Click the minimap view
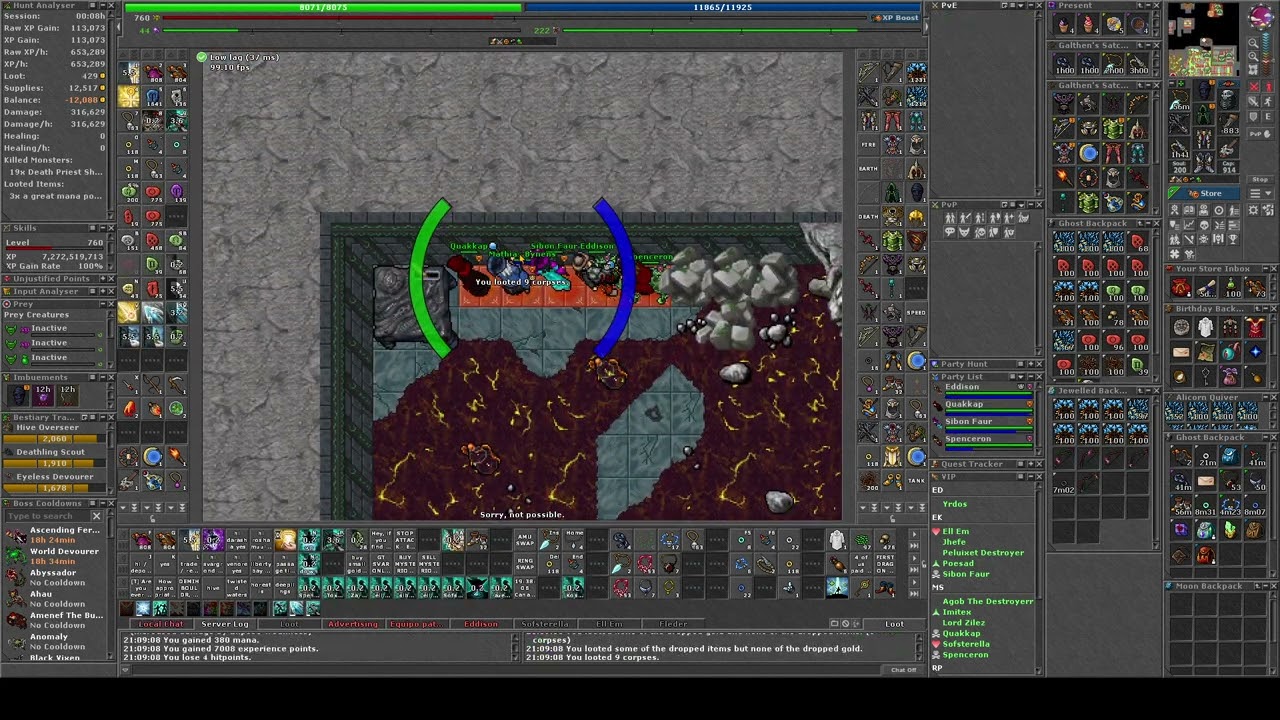This screenshot has height=720, width=1280. tap(1204, 41)
